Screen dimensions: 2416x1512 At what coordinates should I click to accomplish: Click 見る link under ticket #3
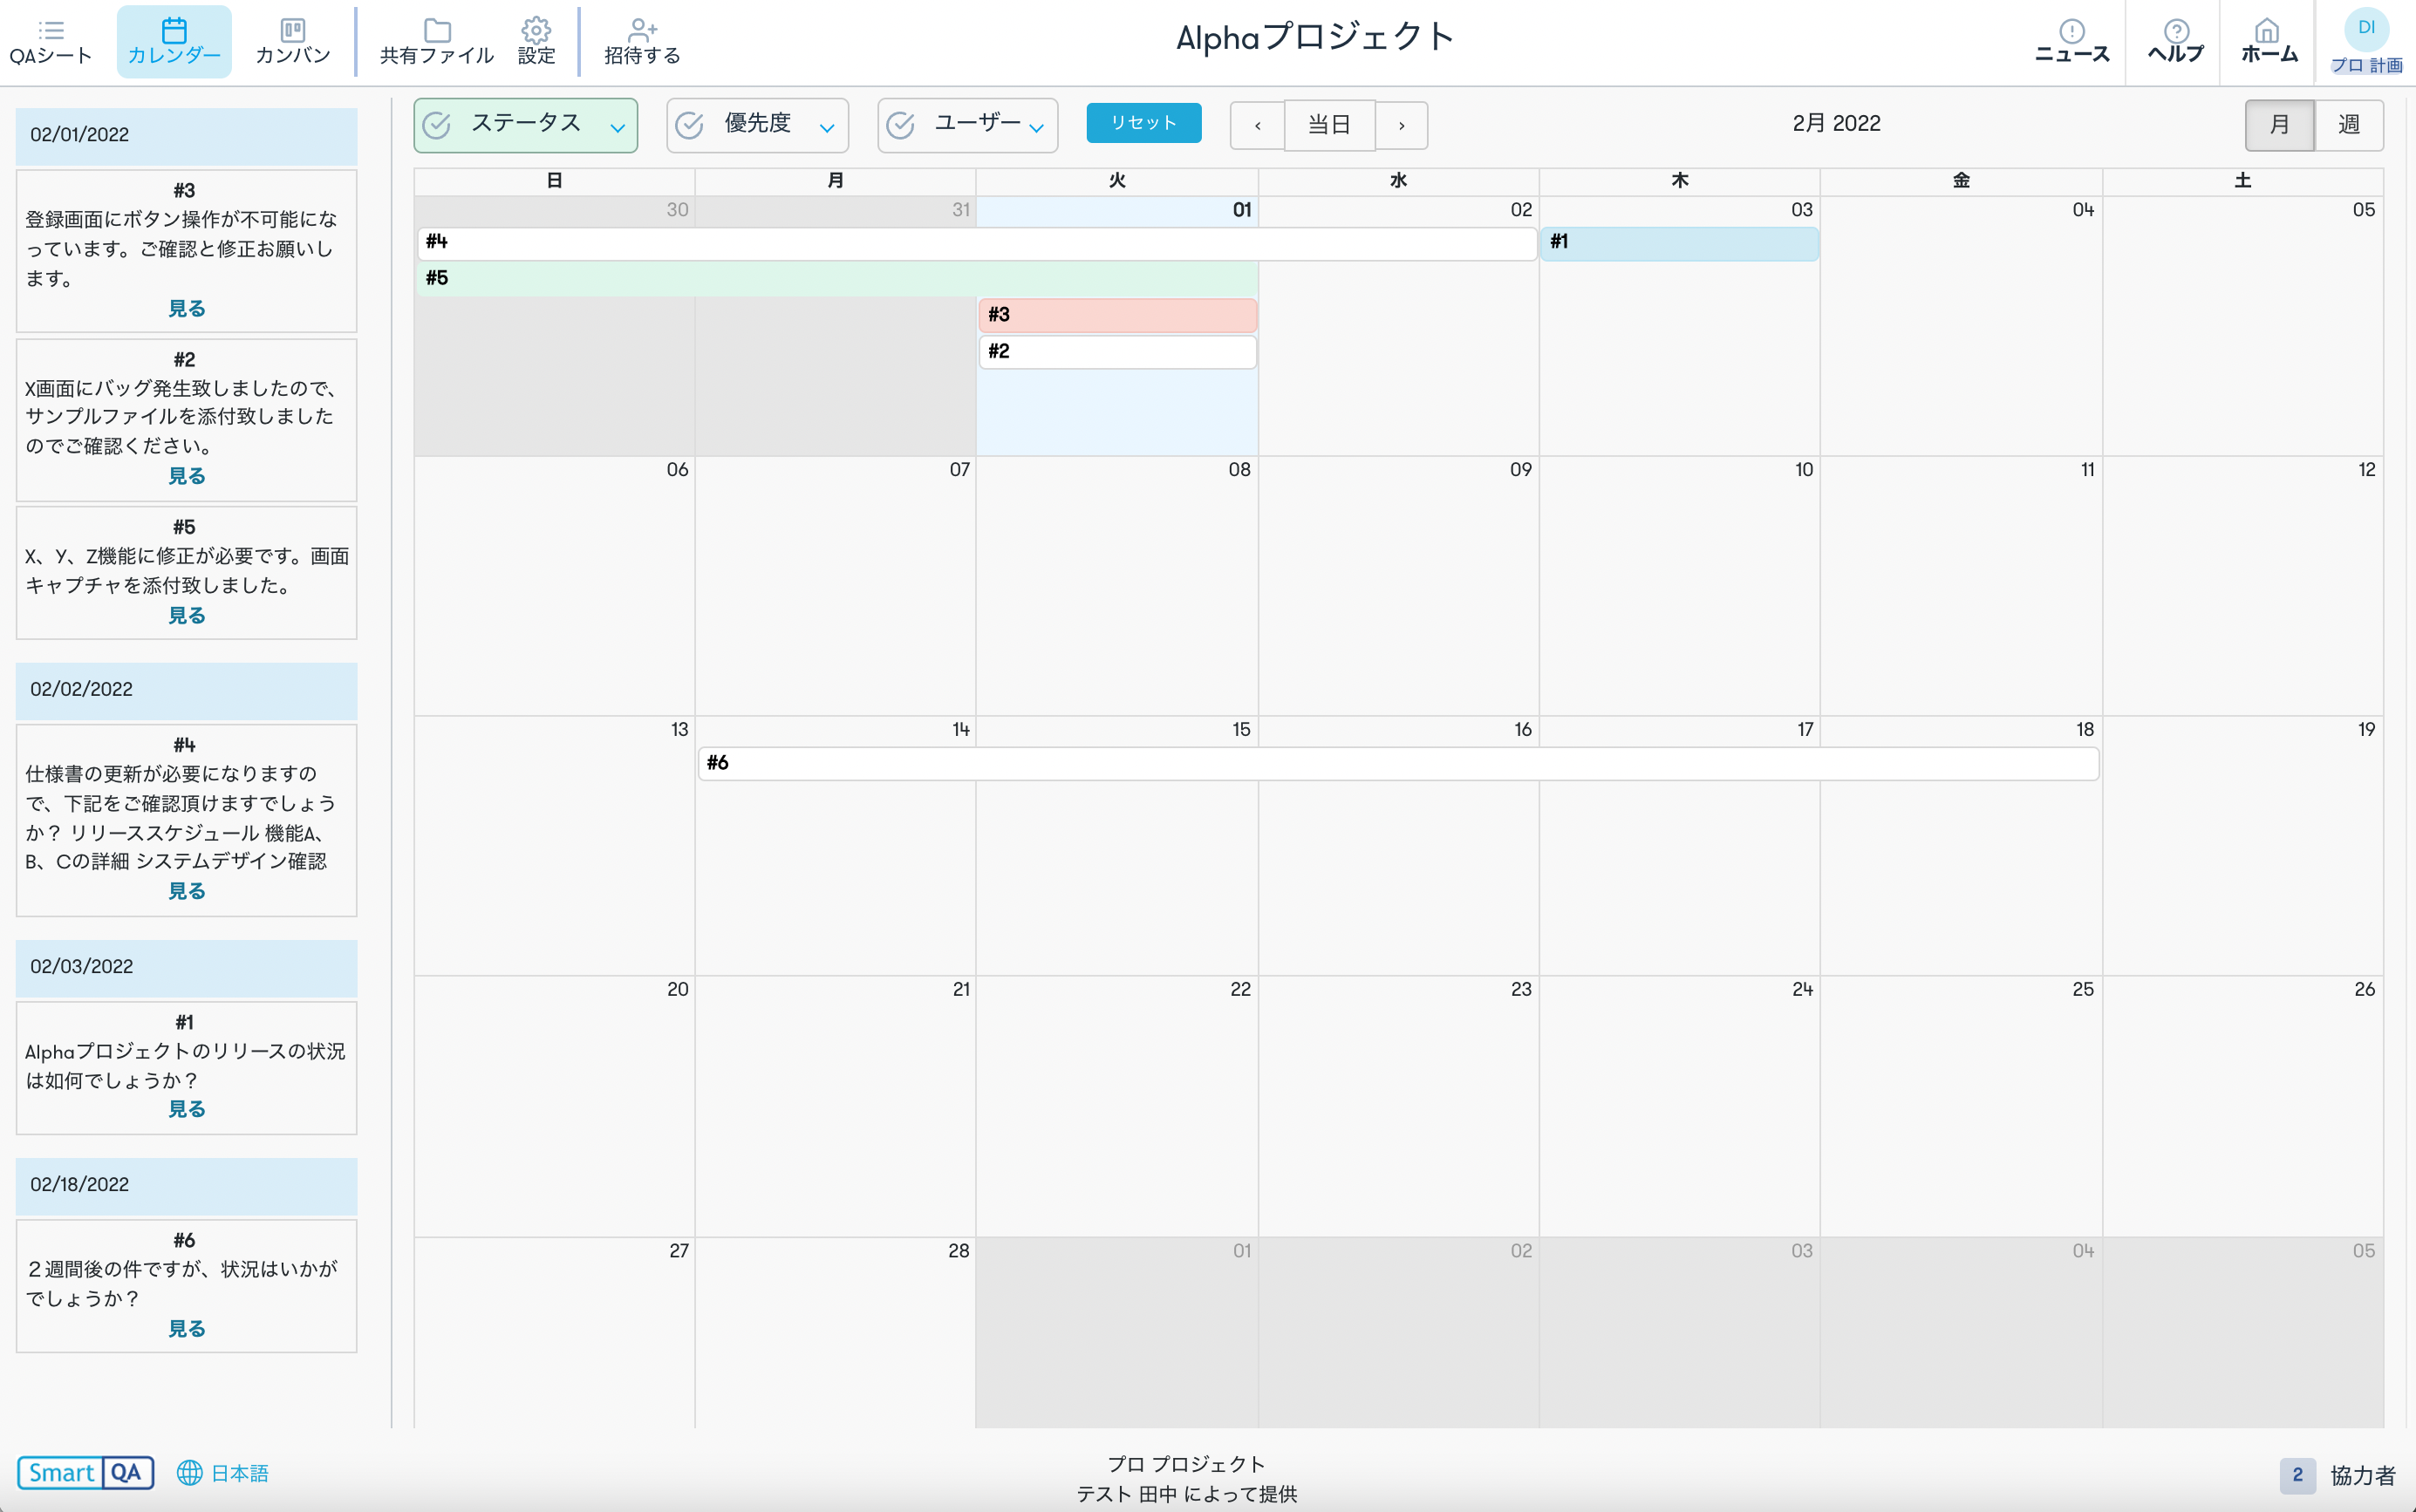186,309
